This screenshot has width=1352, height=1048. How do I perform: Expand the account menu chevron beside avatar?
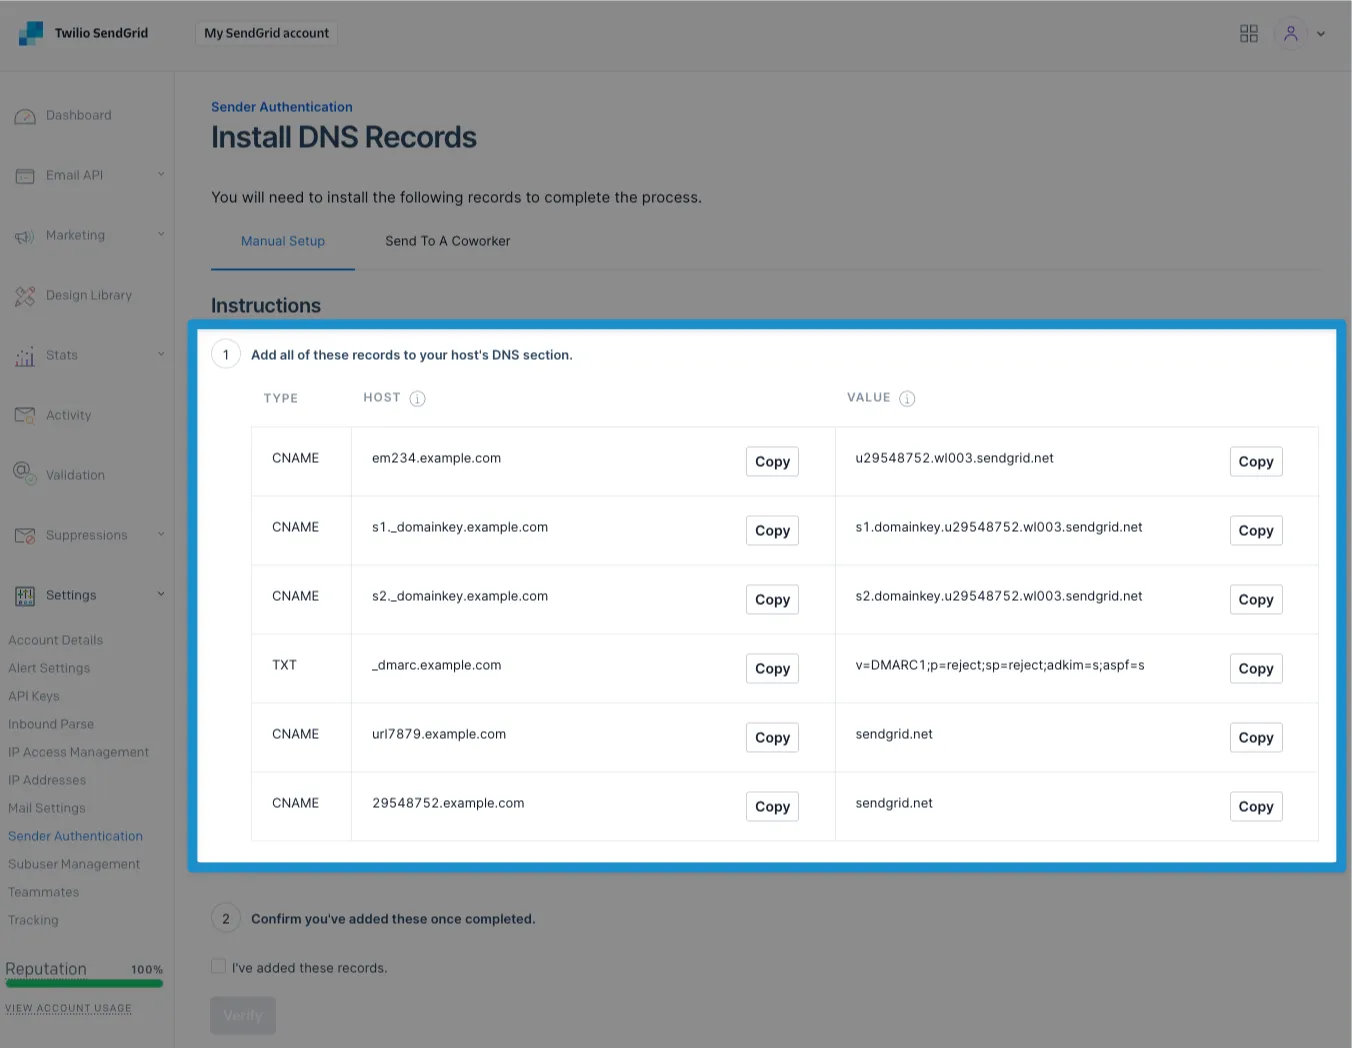click(x=1321, y=34)
